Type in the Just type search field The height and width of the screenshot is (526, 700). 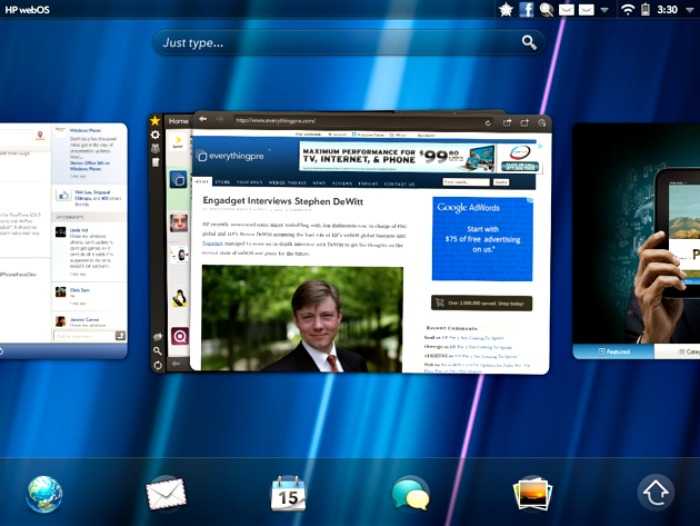pos(330,43)
